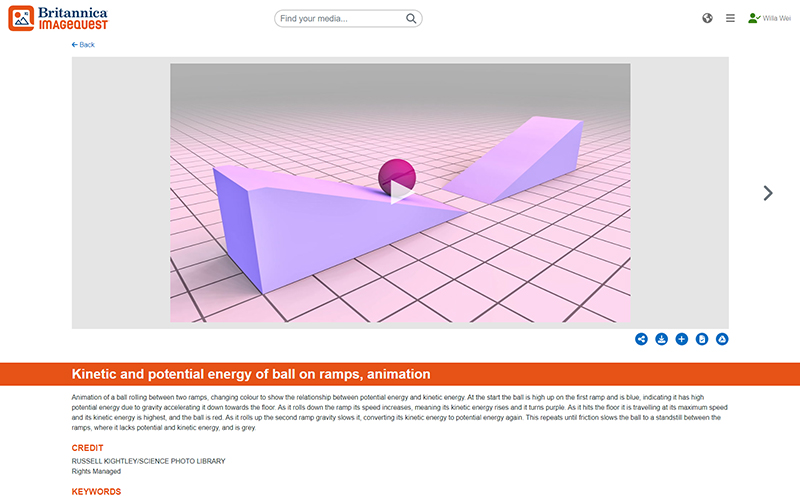Click the citation document icon
This screenshot has height=500, width=800.
click(x=702, y=339)
